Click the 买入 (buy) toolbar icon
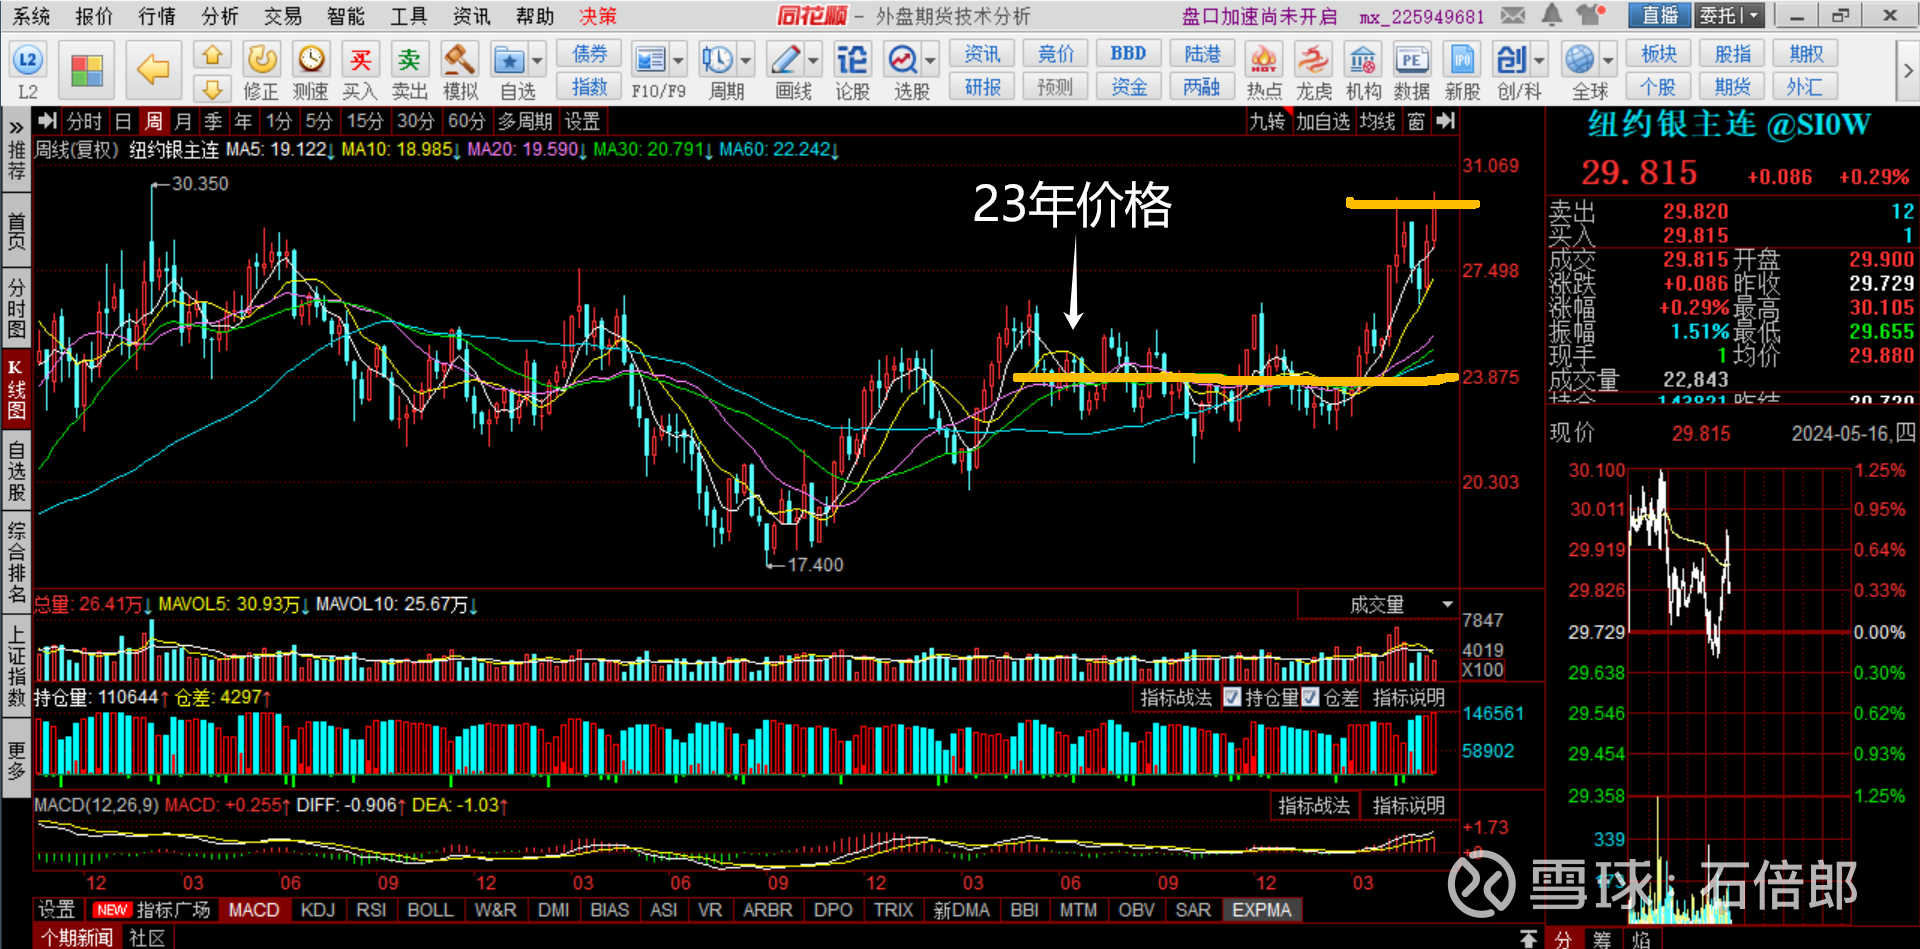 [360, 61]
